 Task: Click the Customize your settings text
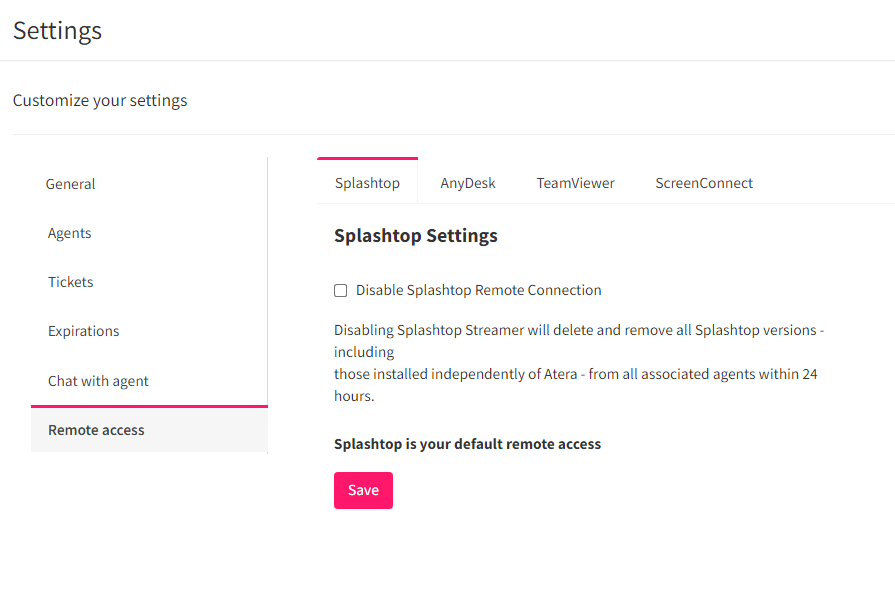(100, 100)
